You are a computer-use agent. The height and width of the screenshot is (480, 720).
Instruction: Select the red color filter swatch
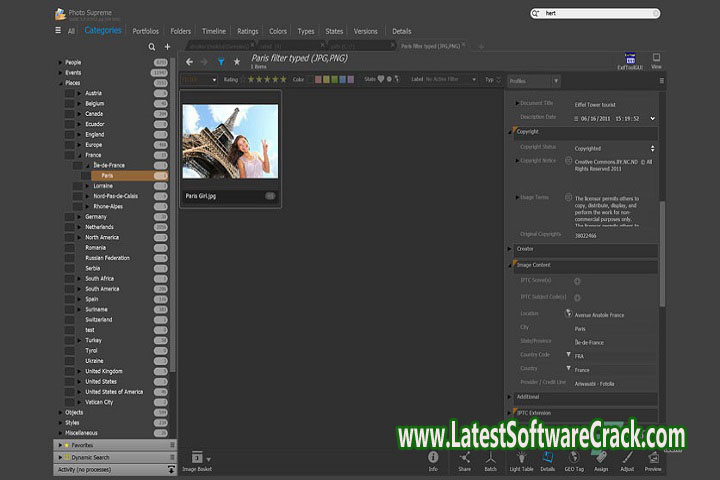click(320, 79)
